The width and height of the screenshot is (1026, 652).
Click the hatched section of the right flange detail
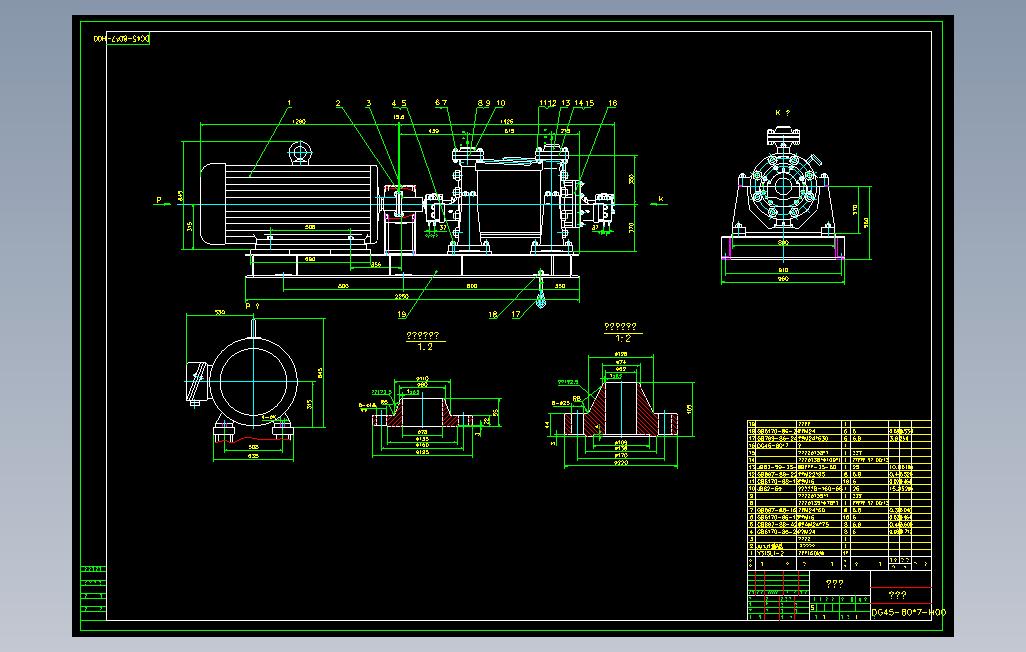coord(621,409)
